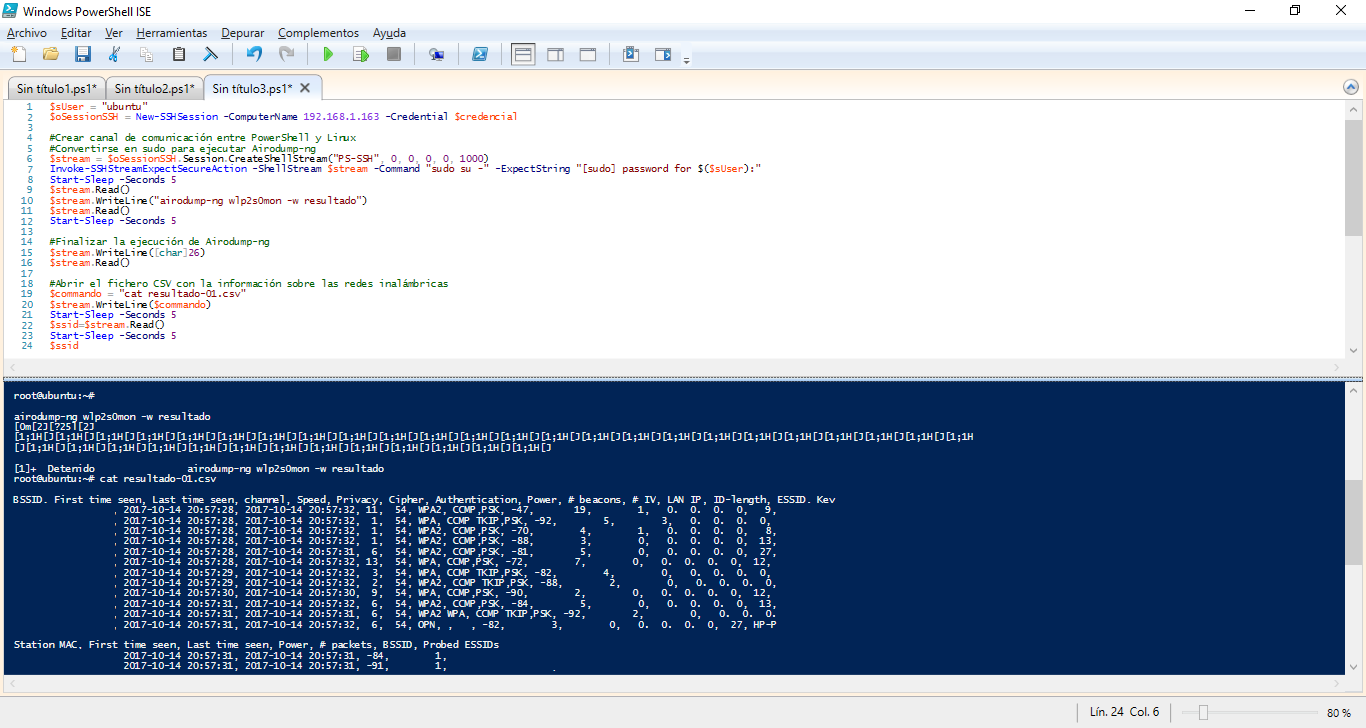Click the Open script folder icon
The image size is (1366, 728).
tap(51, 54)
